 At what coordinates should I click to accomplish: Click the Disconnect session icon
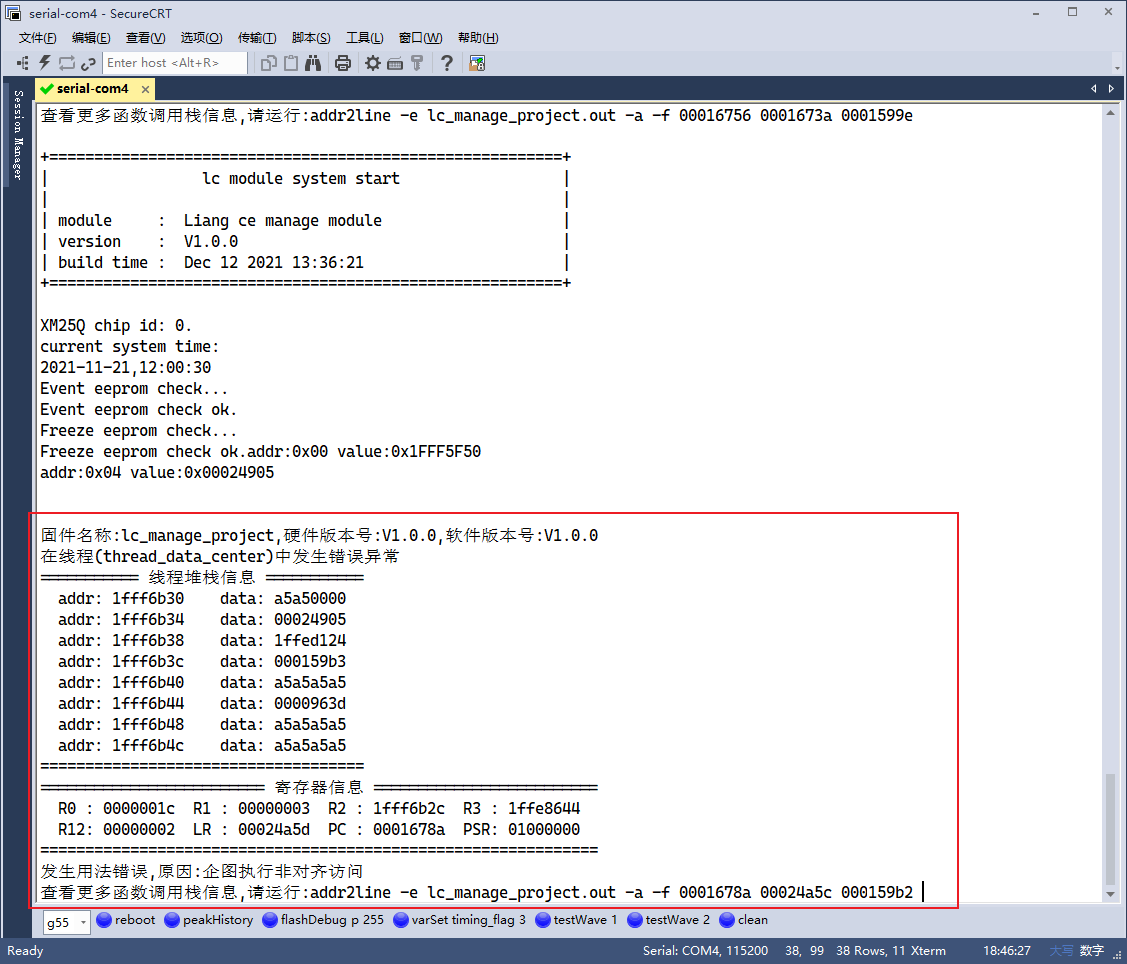[x=89, y=62]
